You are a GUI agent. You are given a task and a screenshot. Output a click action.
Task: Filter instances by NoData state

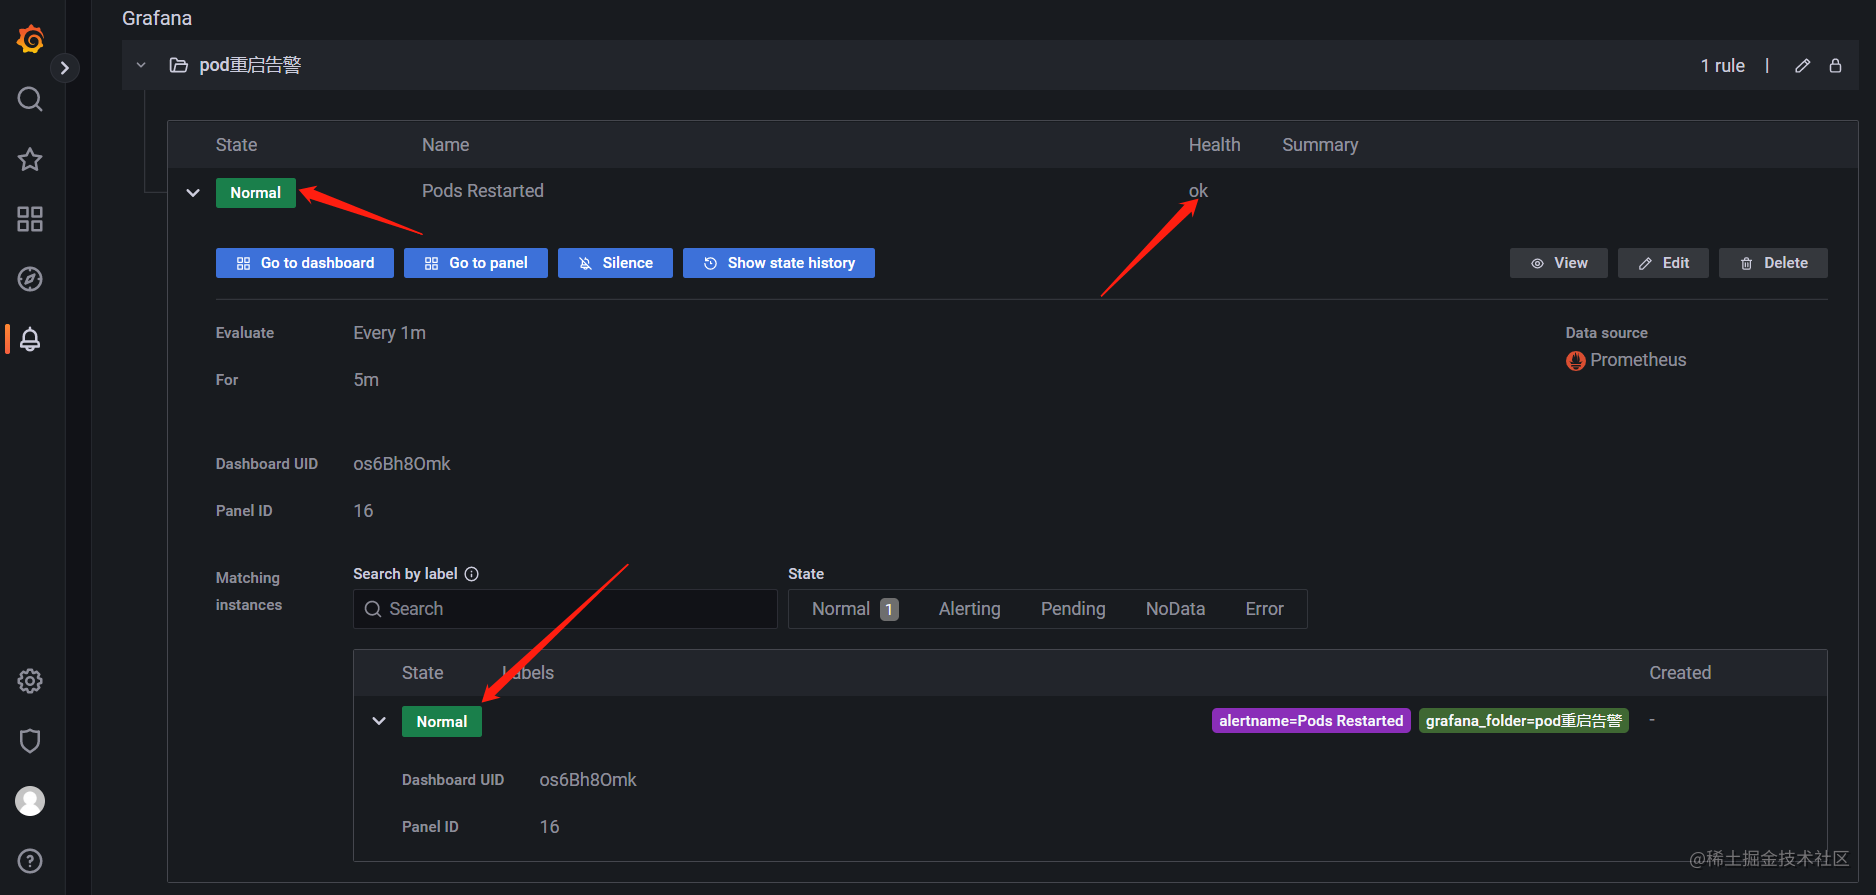(1175, 609)
